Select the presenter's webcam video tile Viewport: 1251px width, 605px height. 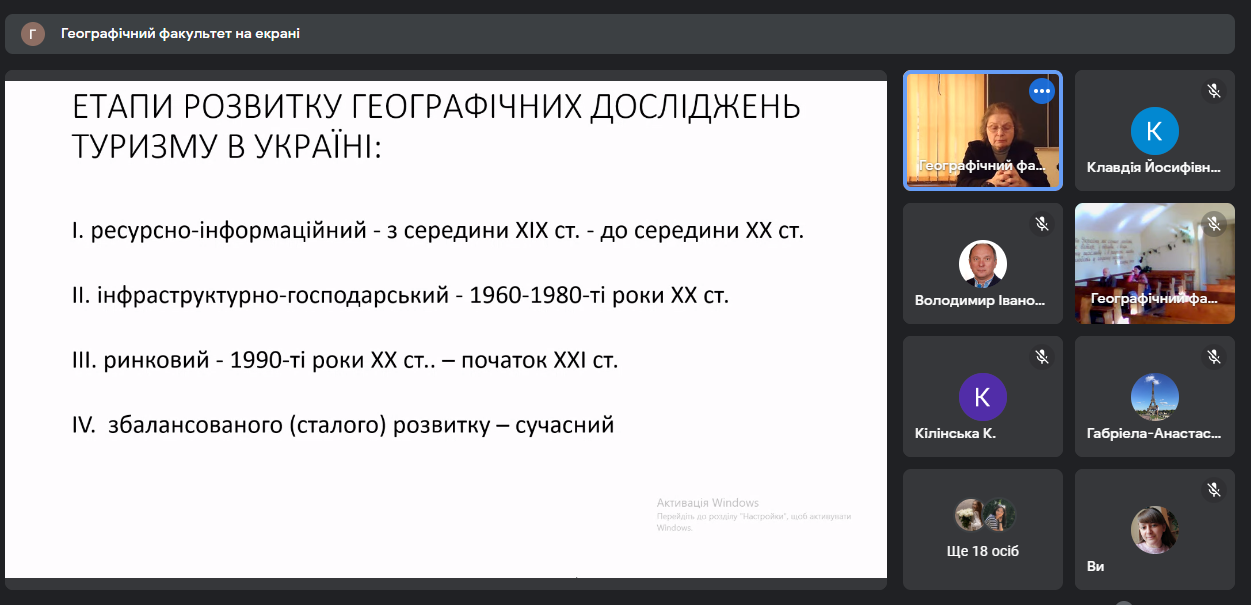983,131
